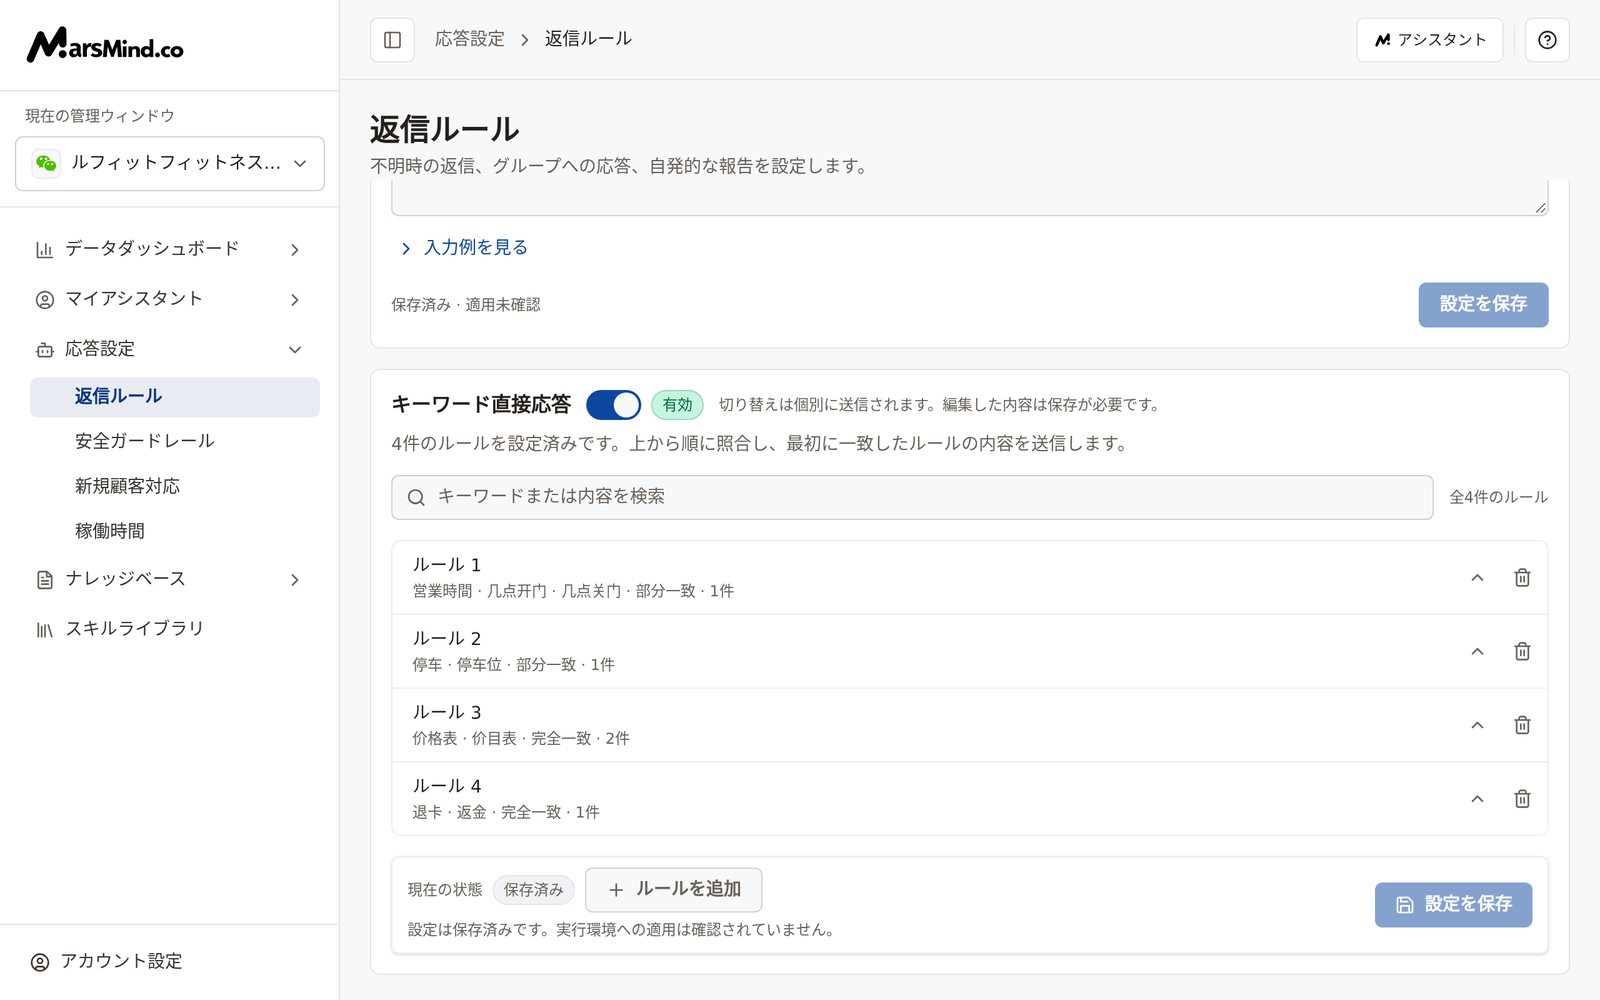
Task: Click the ナレッジベース document icon
Action: (44, 579)
